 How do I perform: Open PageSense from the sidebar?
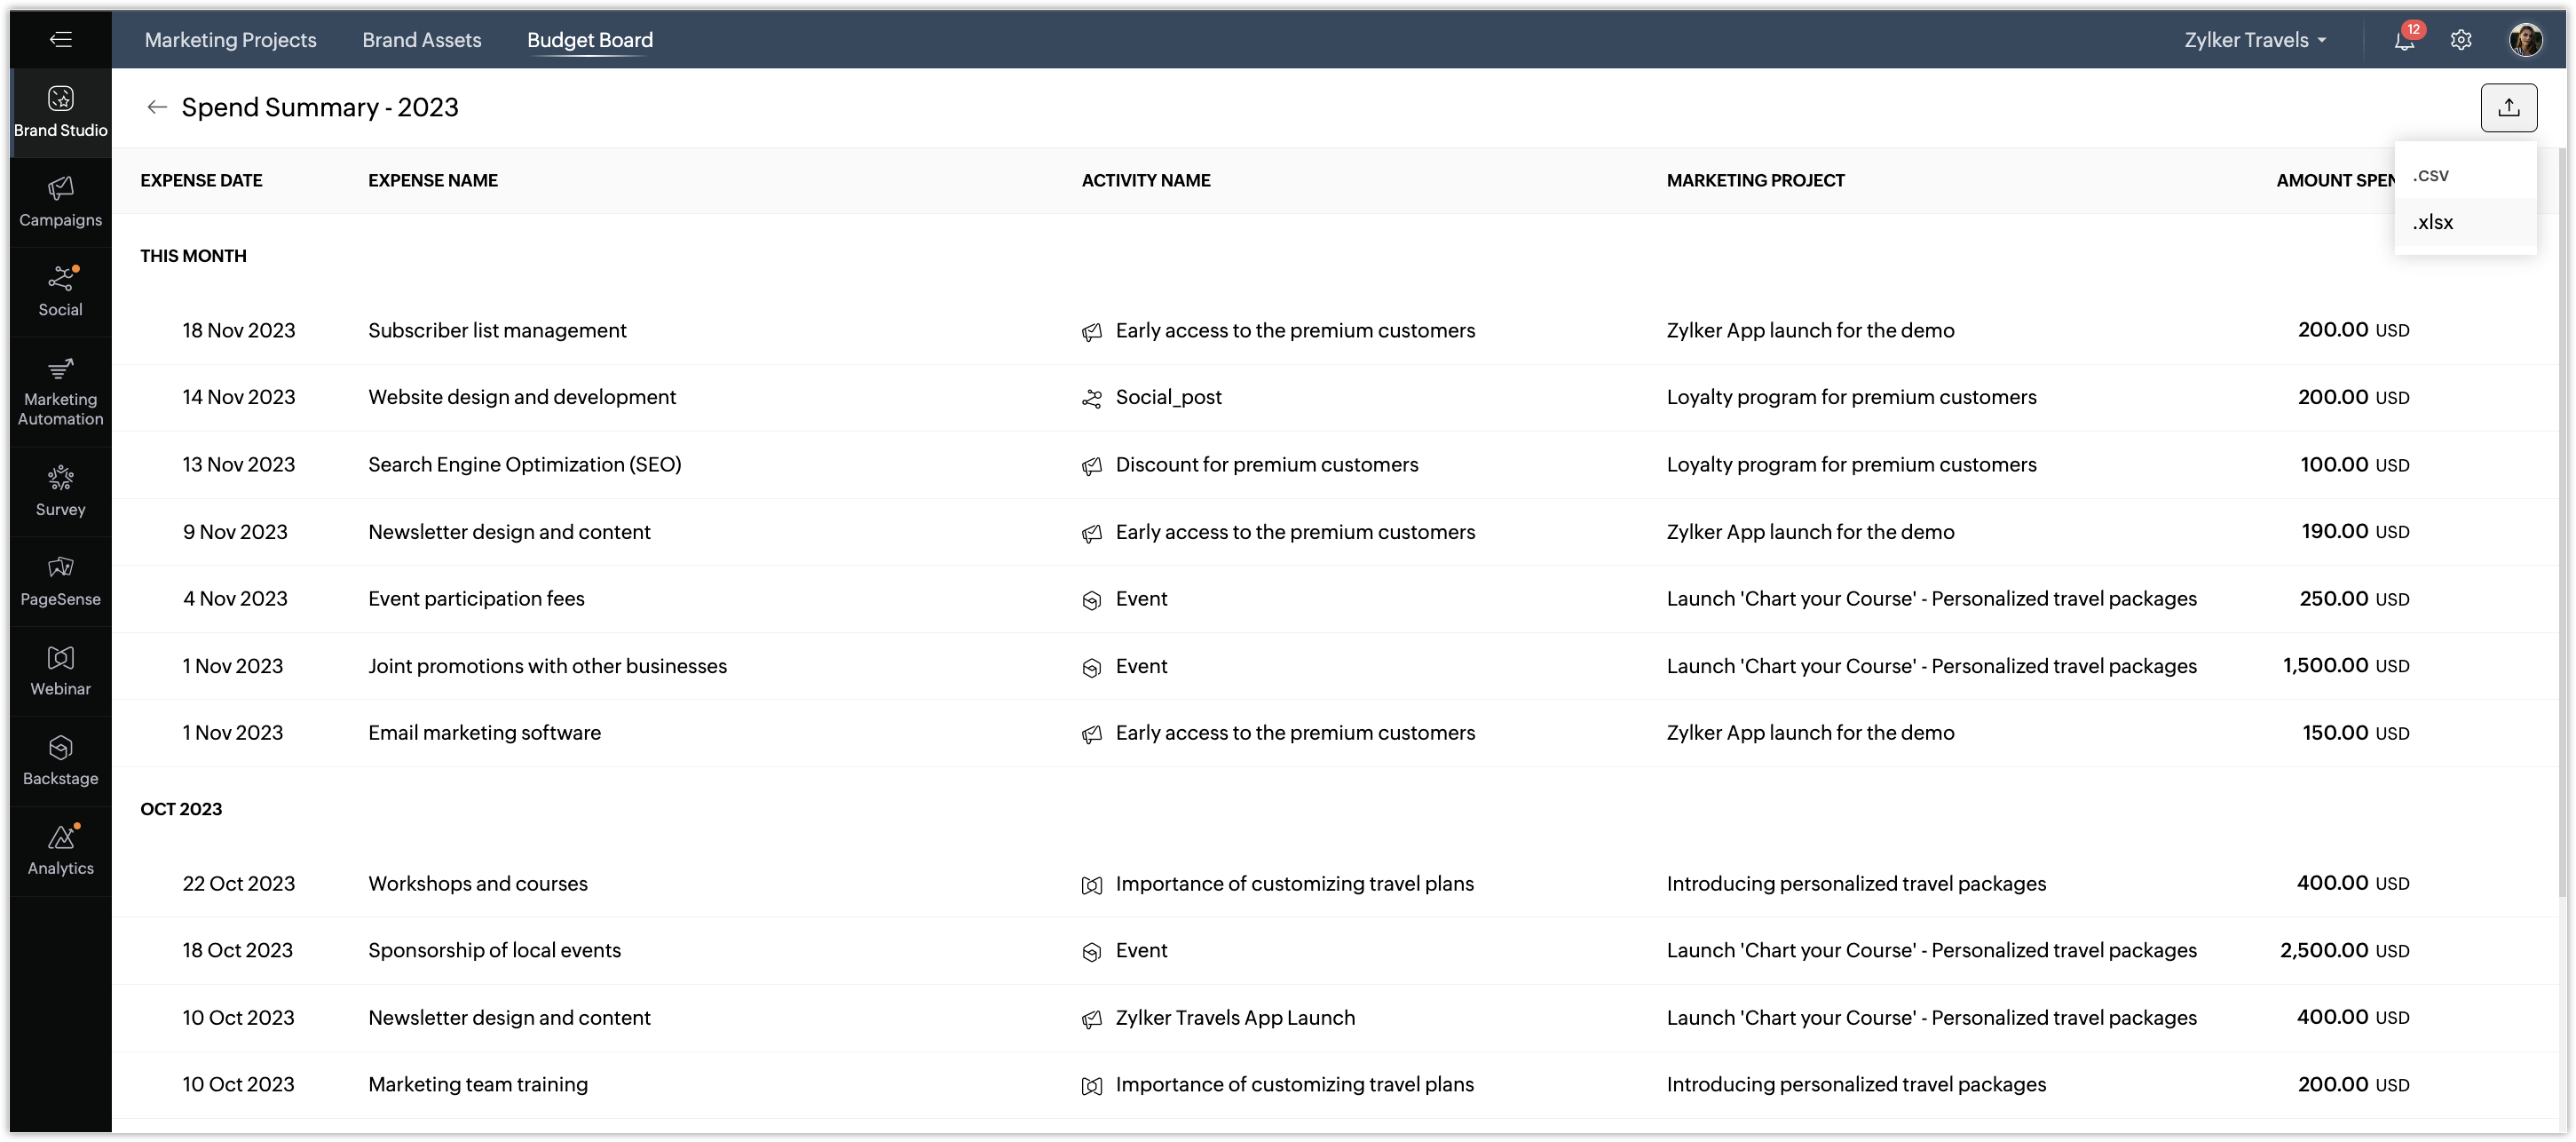(x=60, y=581)
